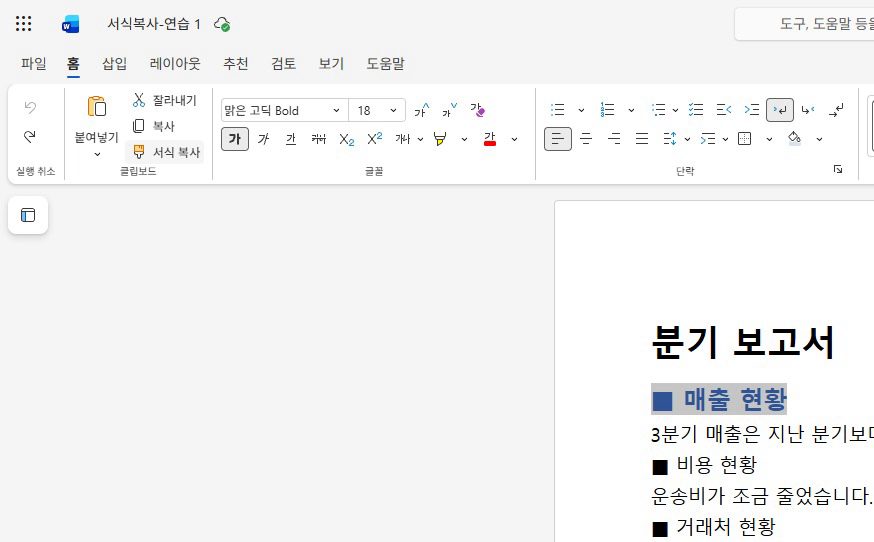The image size is (874, 542).
Task: Expand bullet library arrow
Action: (x=581, y=110)
